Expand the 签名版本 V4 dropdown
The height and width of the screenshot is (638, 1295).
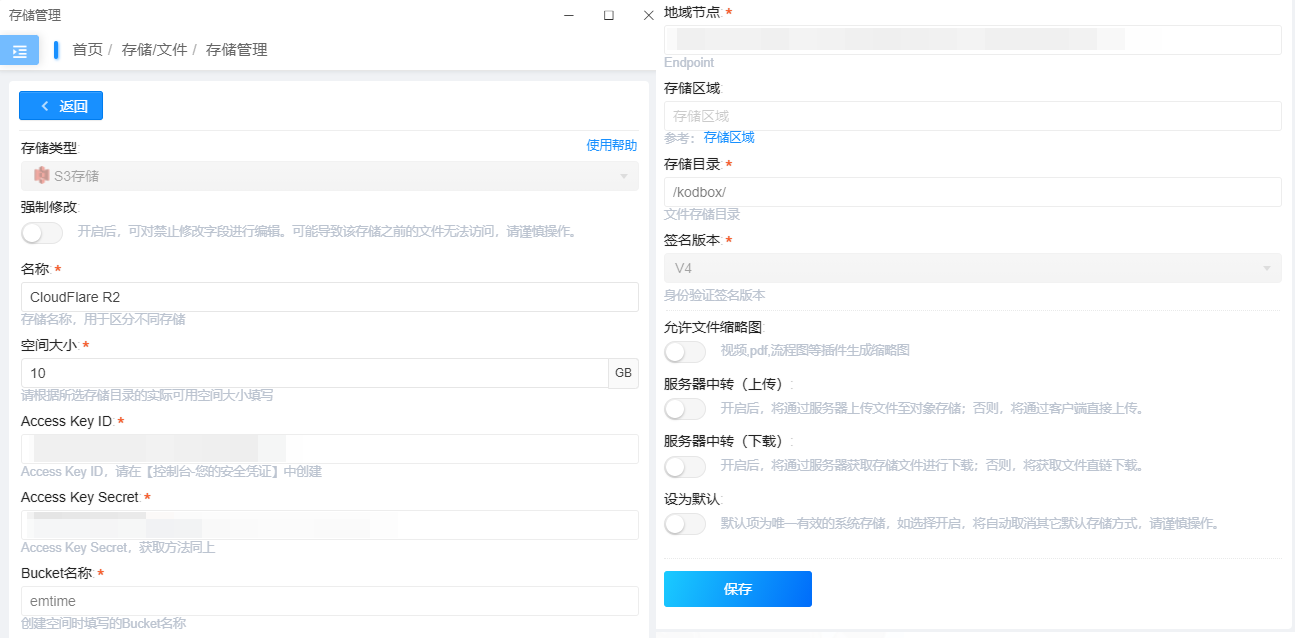point(1267,269)
